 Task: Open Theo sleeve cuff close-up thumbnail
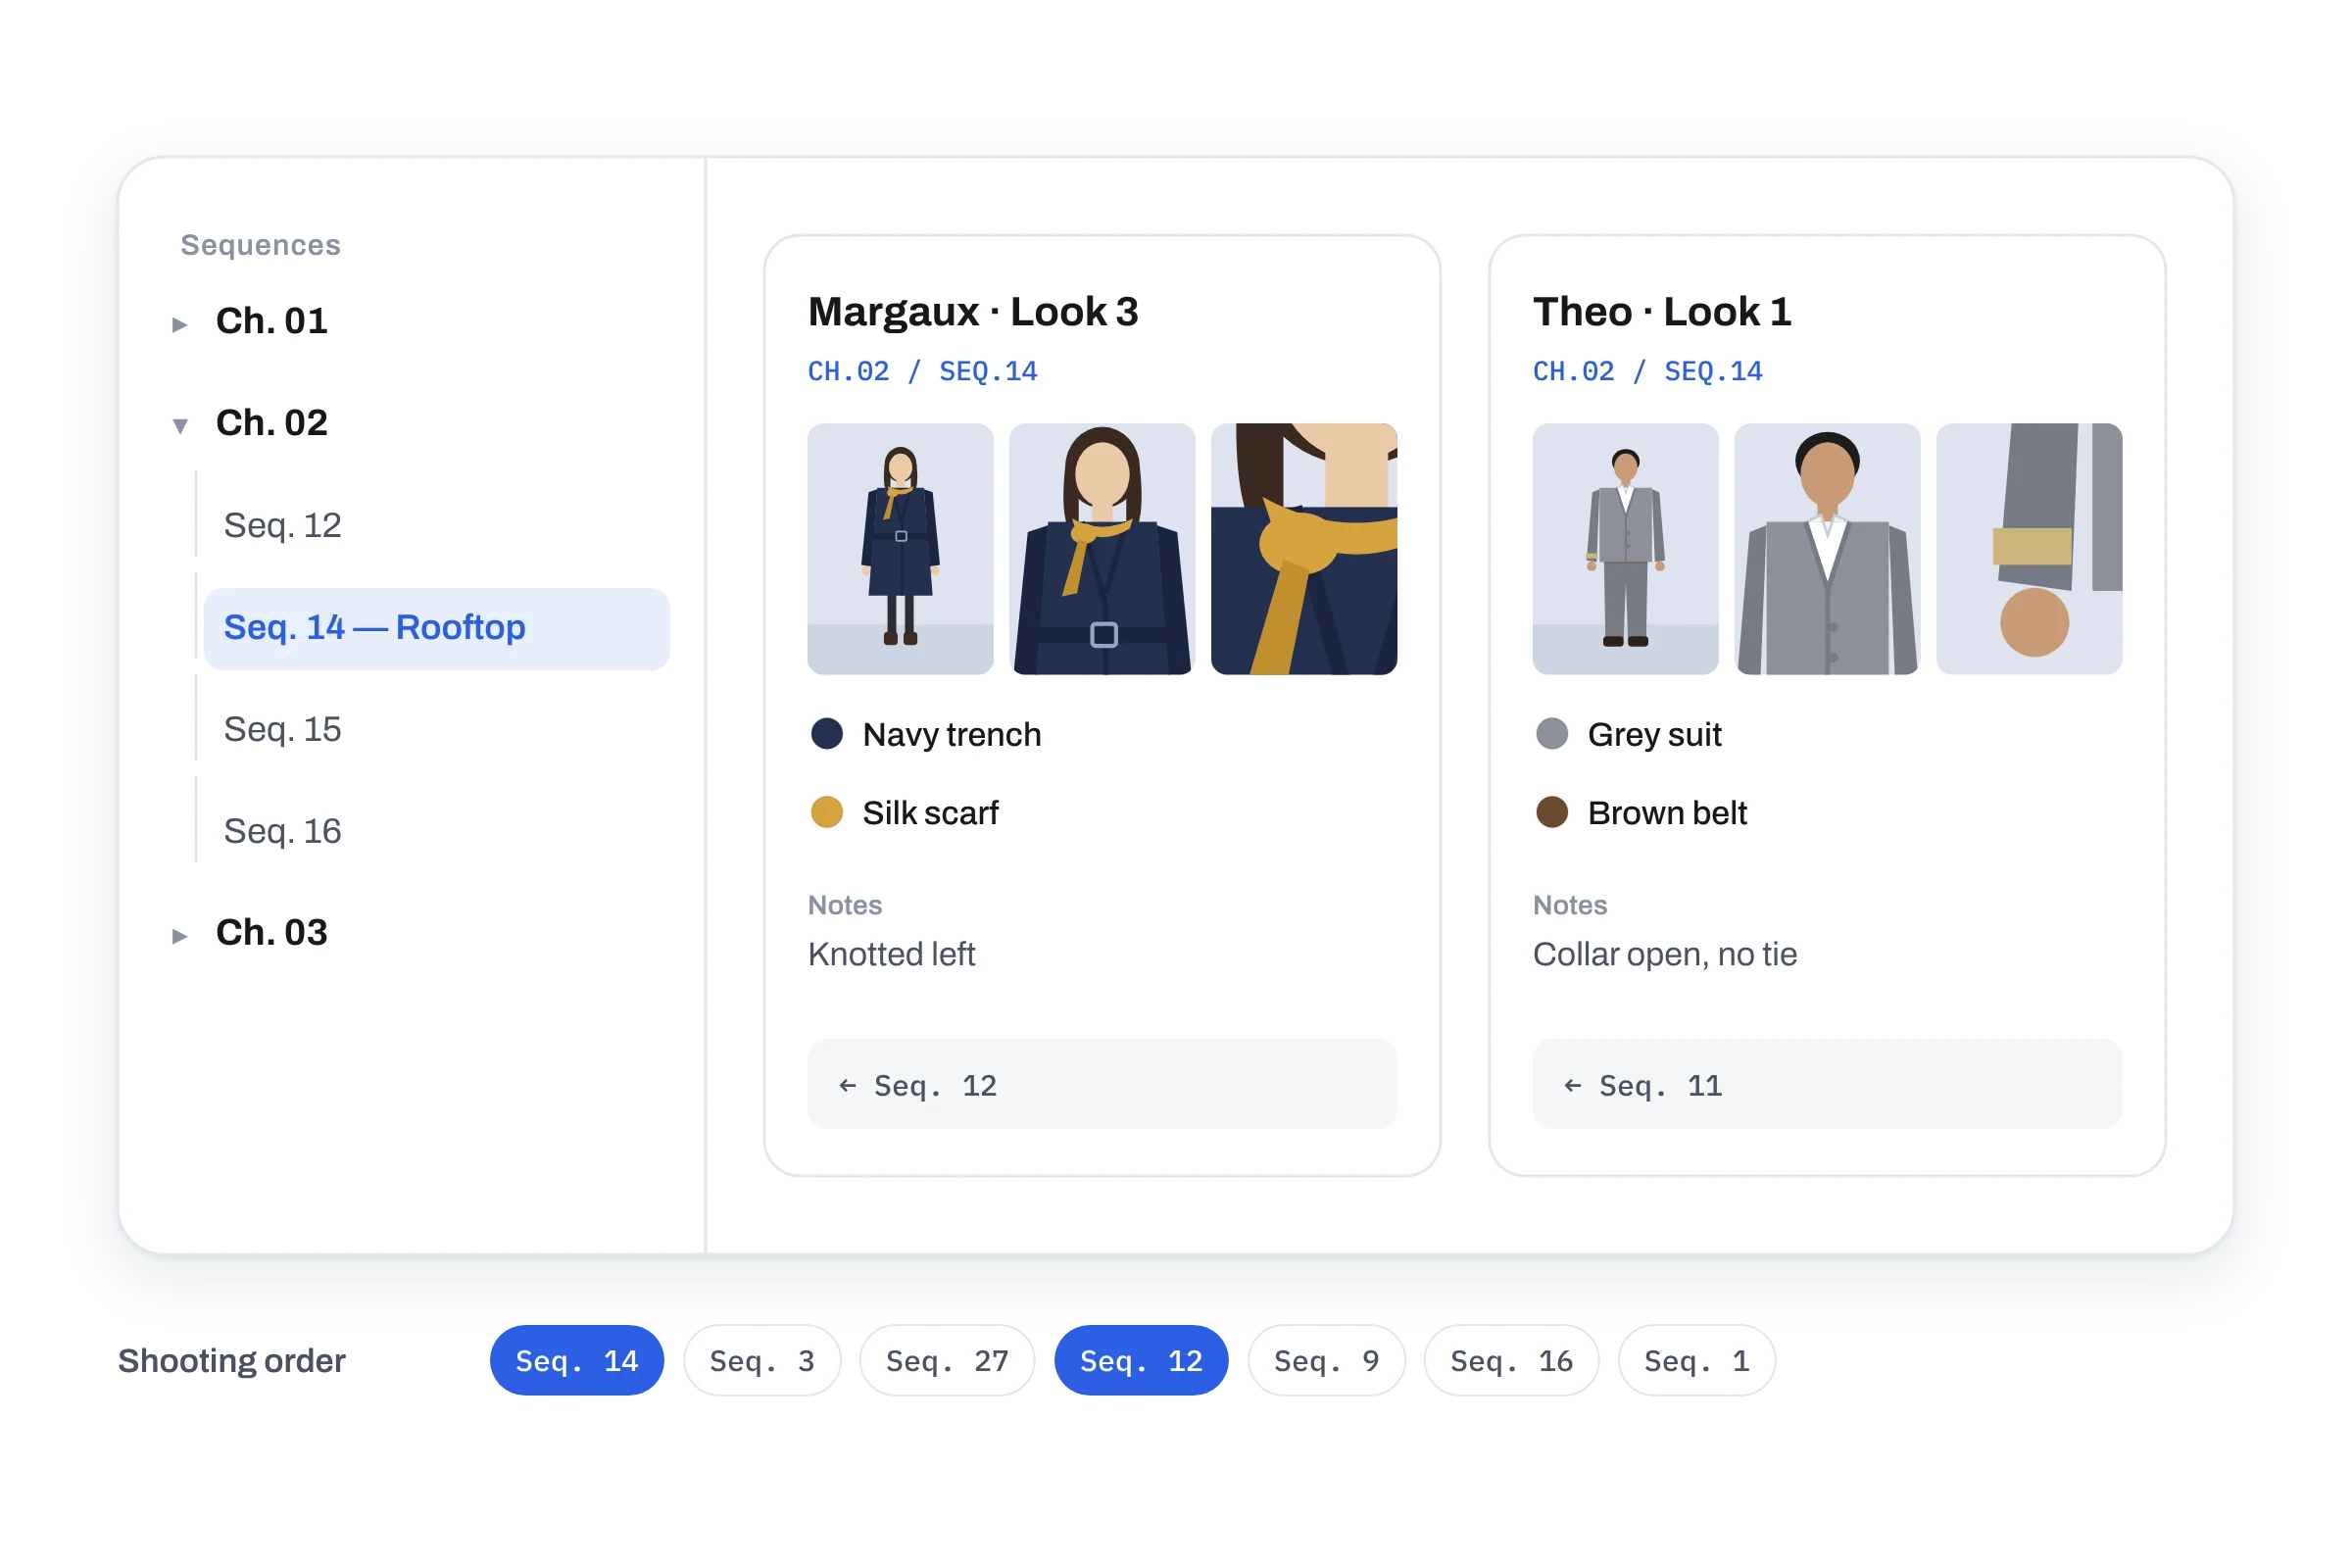(x=2029, y=548)
